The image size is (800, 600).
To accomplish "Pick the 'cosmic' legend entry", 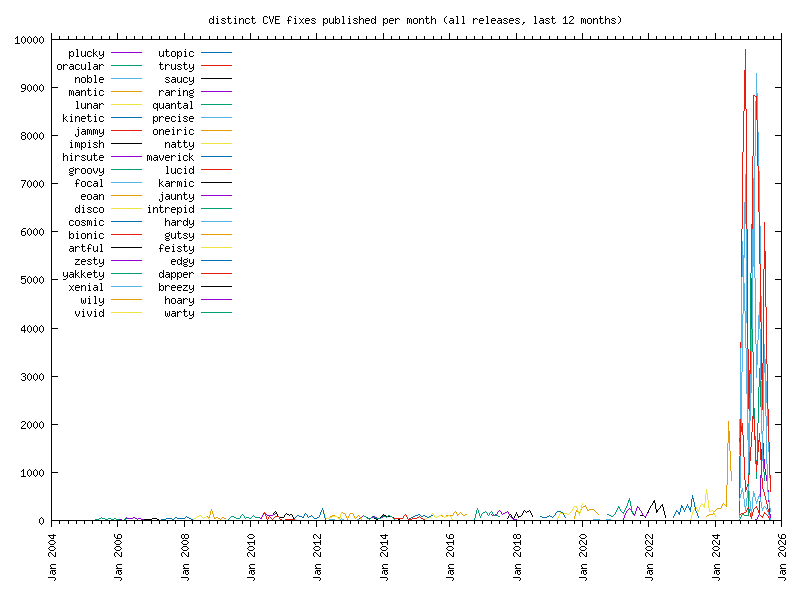I will click(x=86, y=222).
